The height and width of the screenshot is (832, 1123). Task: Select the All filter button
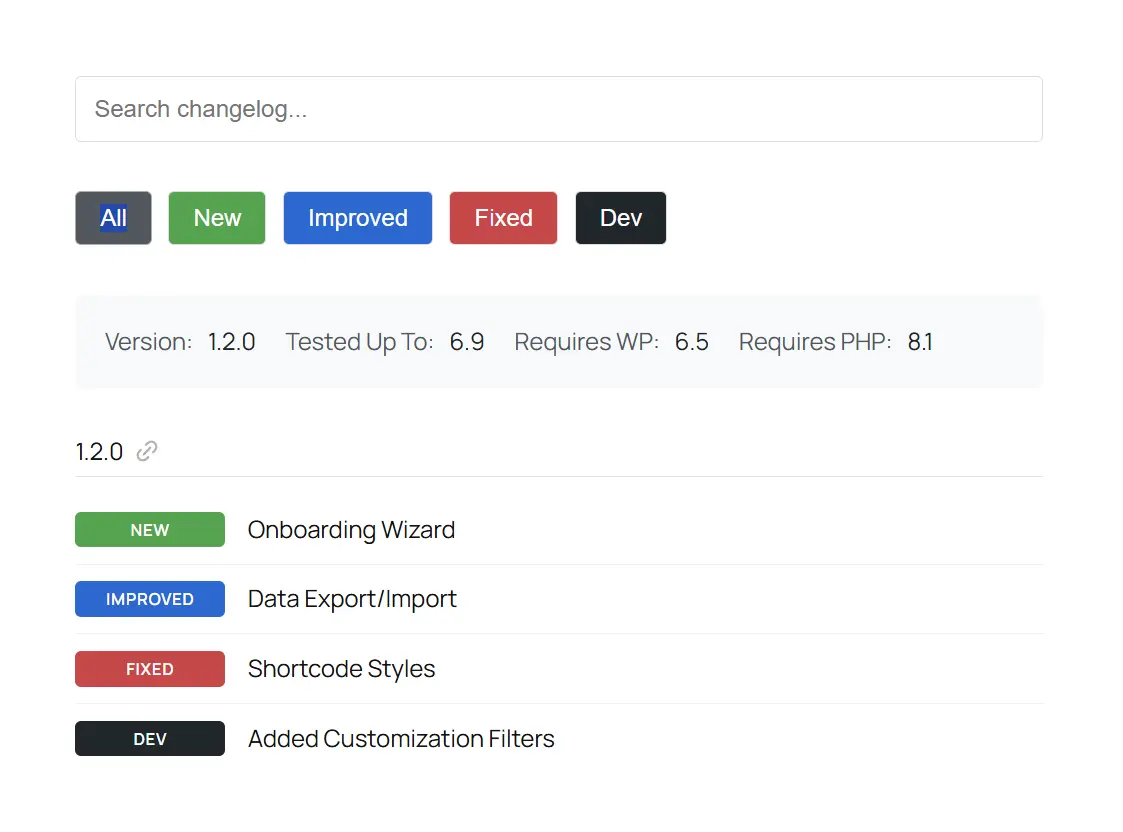(113, 218)
